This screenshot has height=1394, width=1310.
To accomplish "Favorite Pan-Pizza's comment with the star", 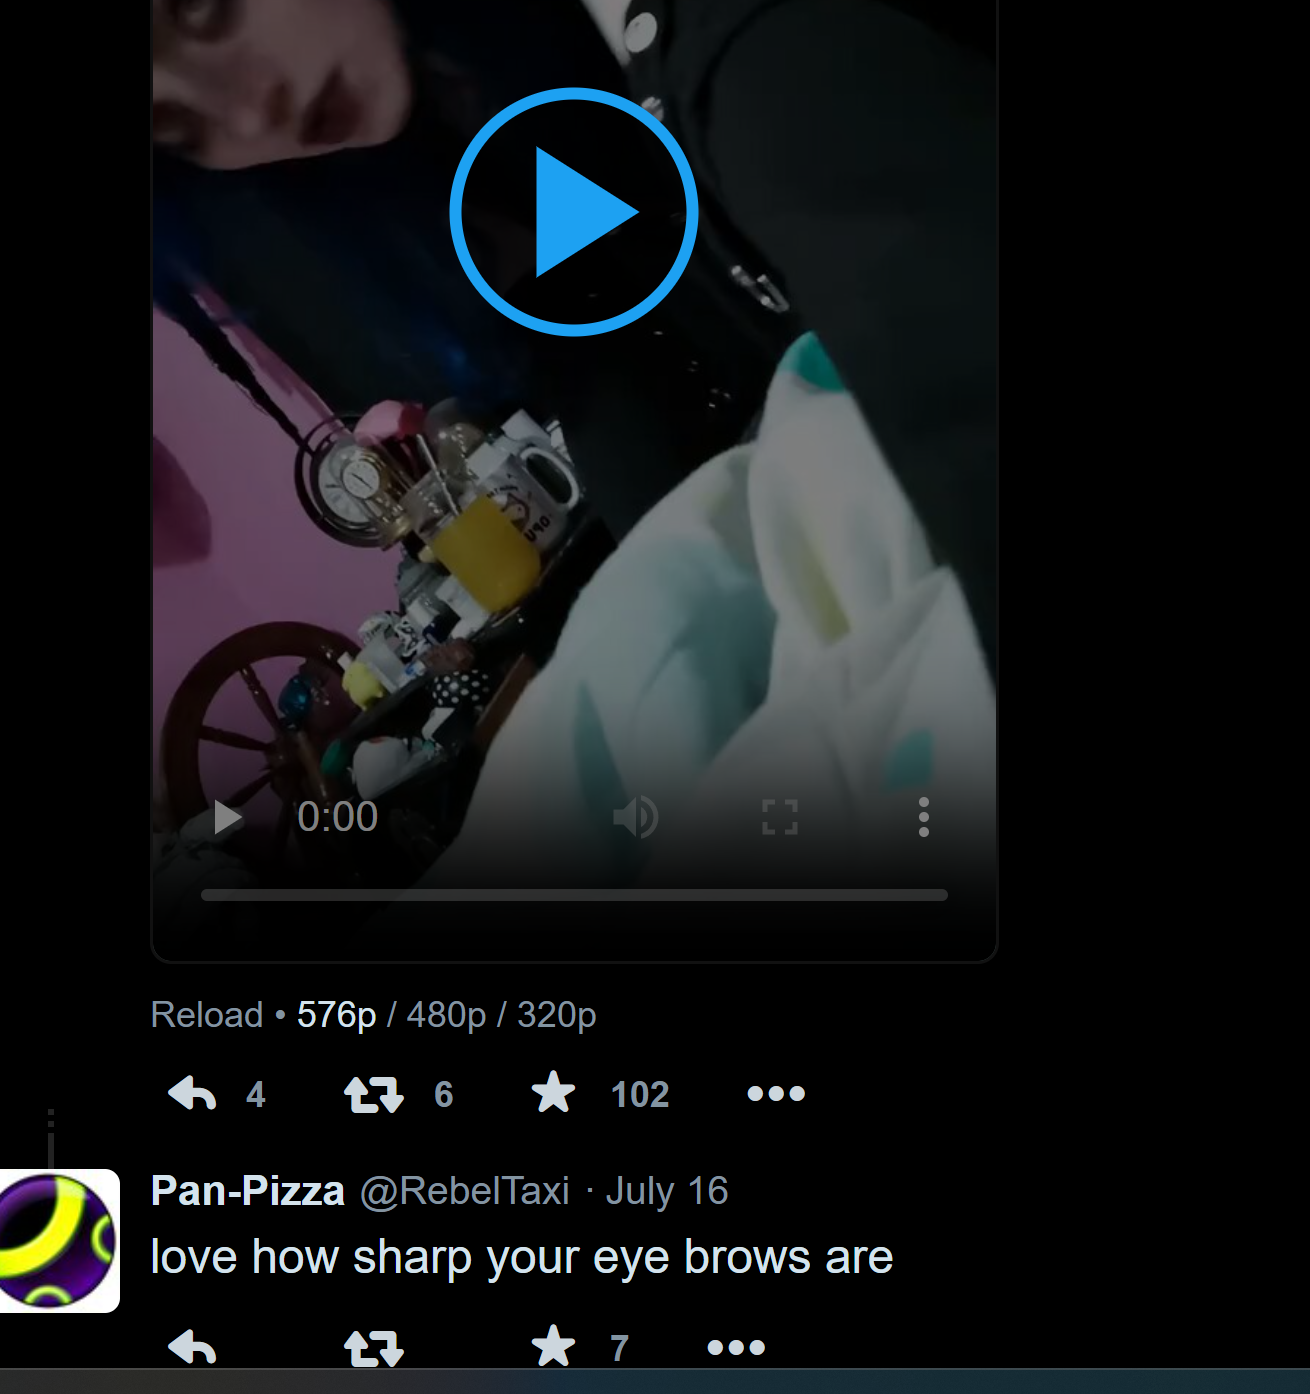I will (x=553, y=1346).
